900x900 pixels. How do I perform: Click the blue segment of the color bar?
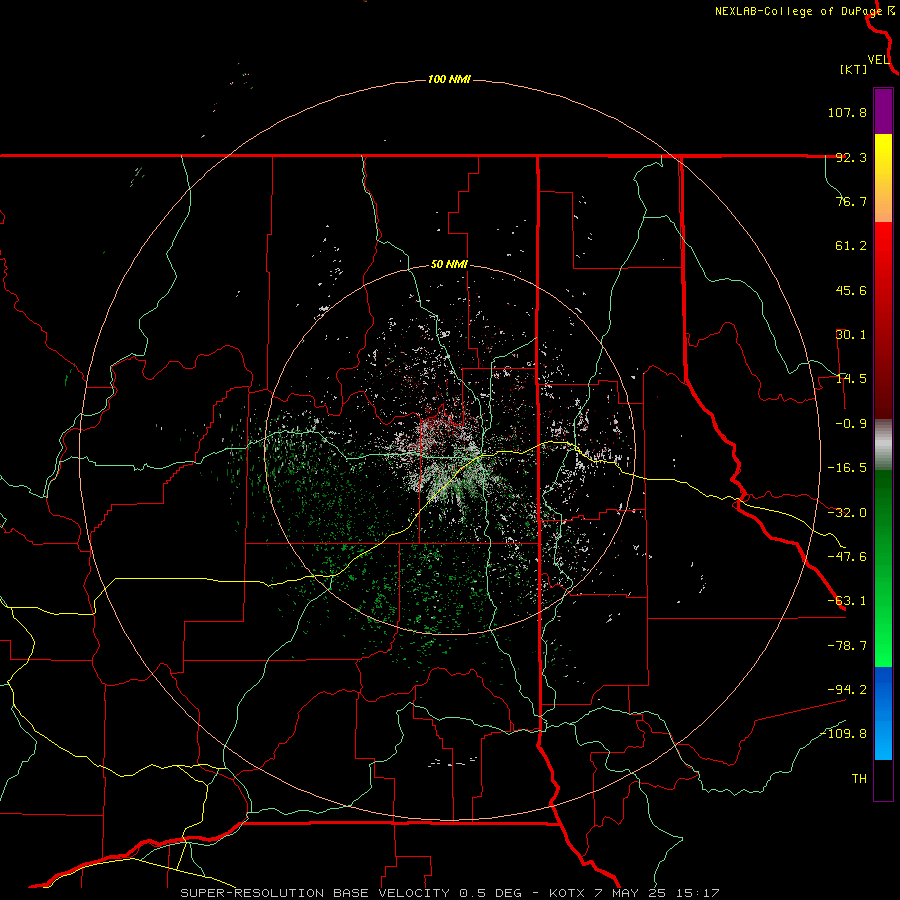point(883,713)
